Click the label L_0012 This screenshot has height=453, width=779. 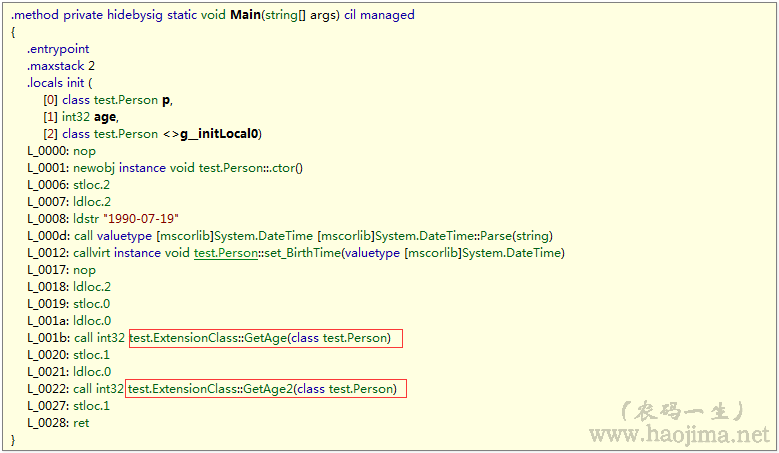click(x=48, y=253)
